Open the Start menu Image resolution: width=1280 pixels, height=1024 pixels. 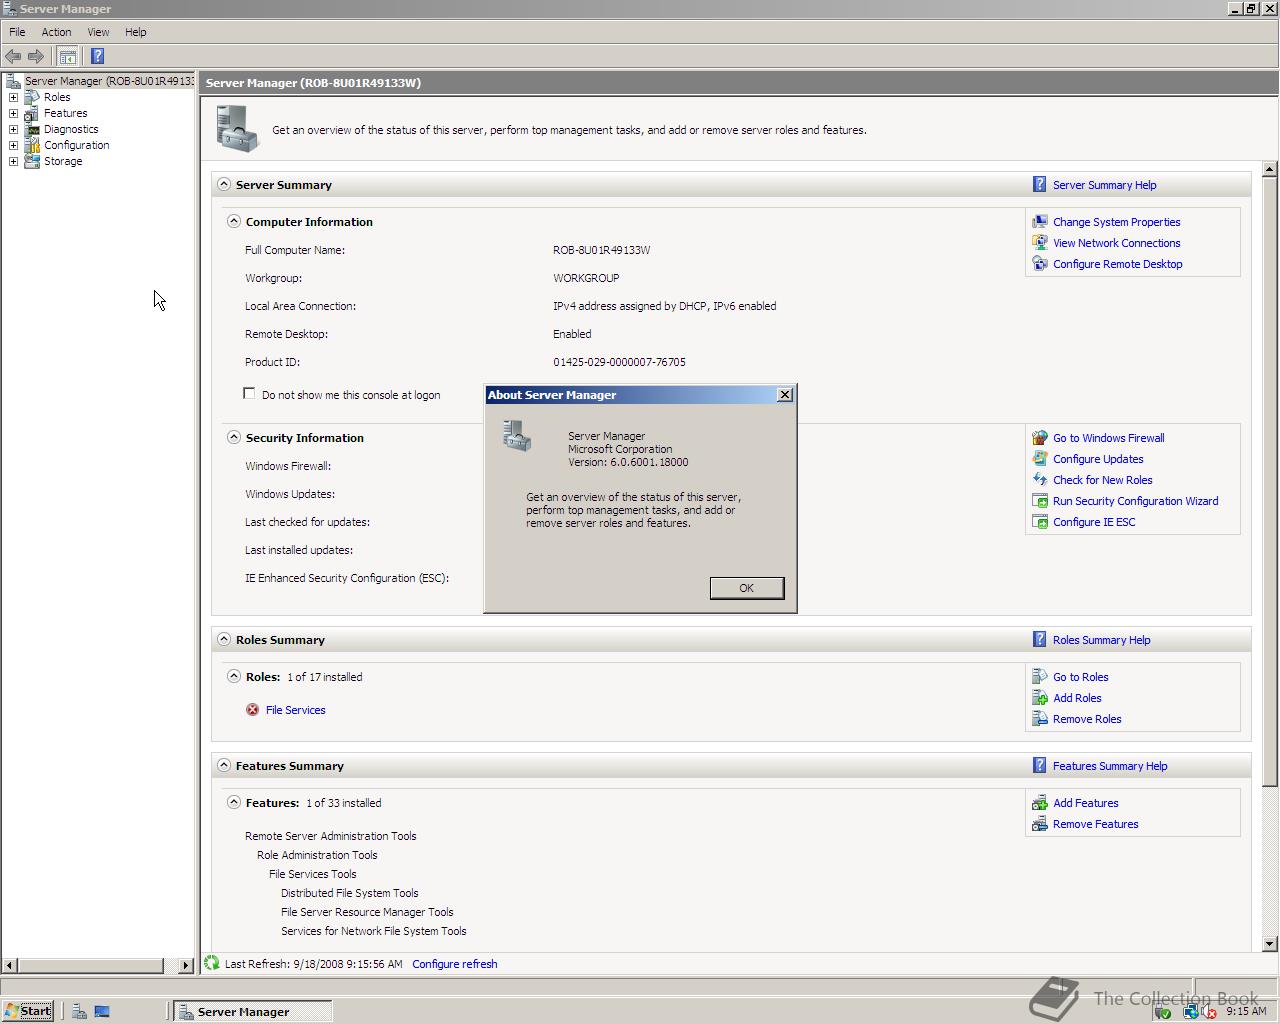point(28,1011)
